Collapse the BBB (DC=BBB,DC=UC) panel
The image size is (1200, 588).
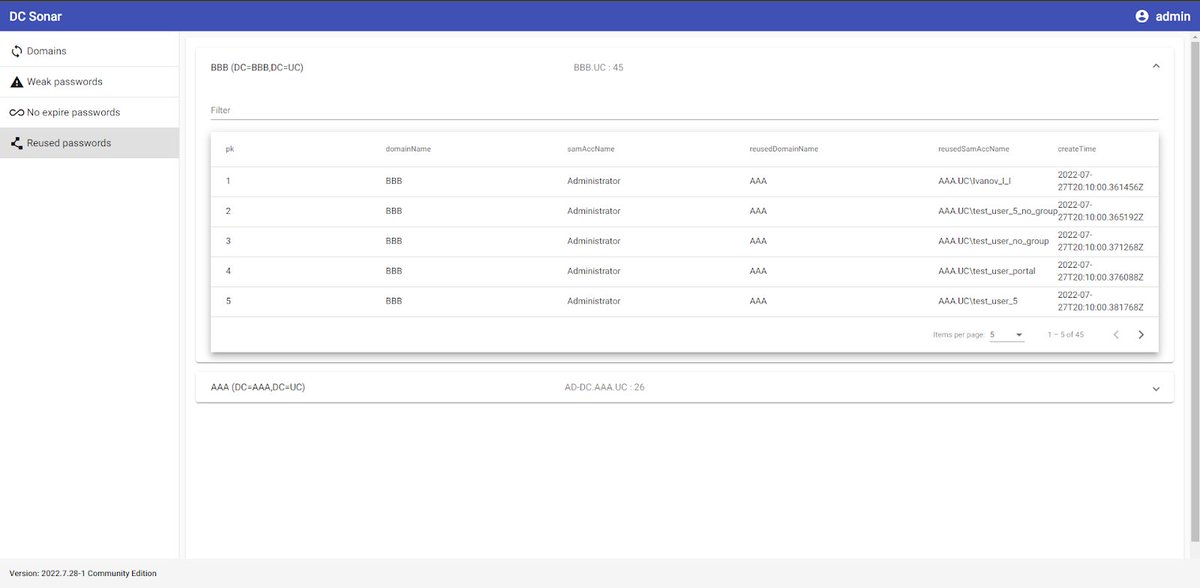pos(1155,64)
